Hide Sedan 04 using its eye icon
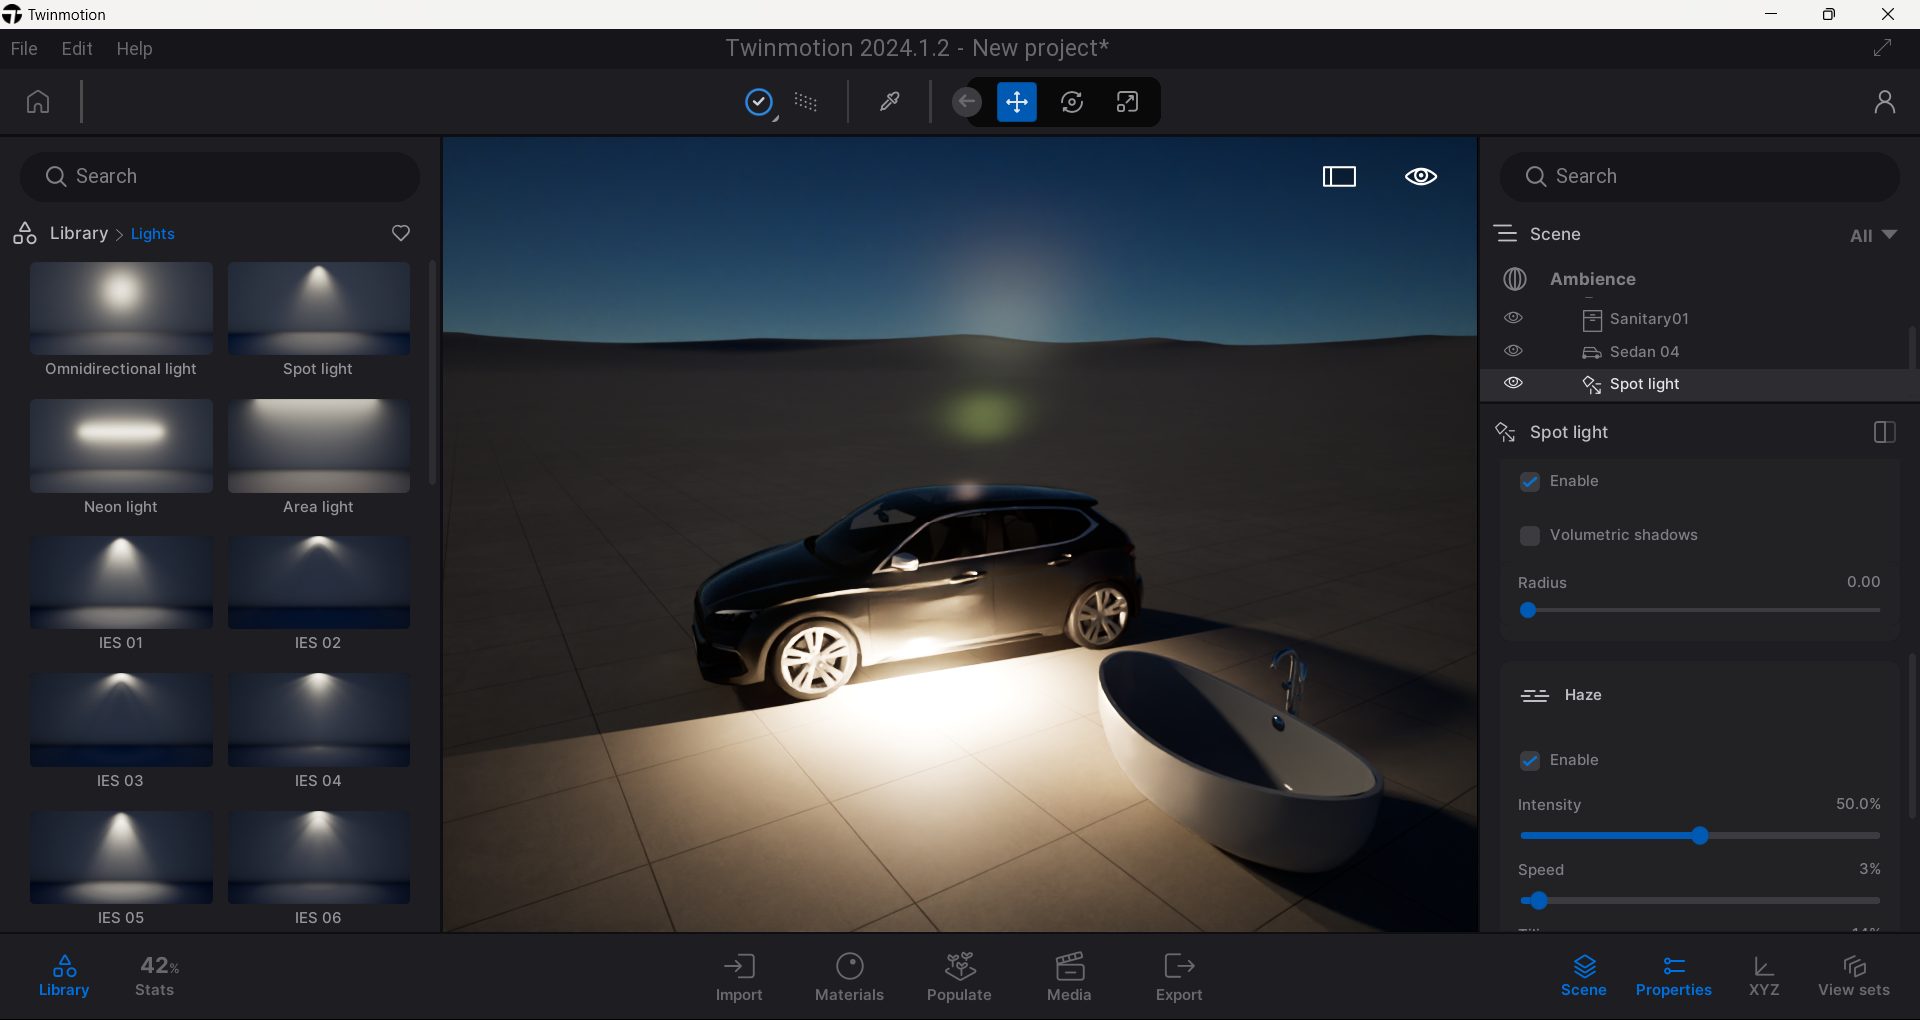This screenshot has height=1020, width=1920. pyautogui.click(x=1514, y=351)
